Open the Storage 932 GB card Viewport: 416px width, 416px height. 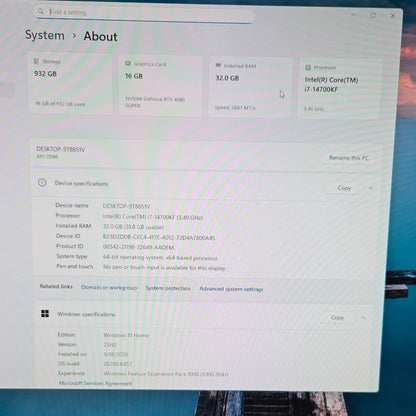coord(70,83)
